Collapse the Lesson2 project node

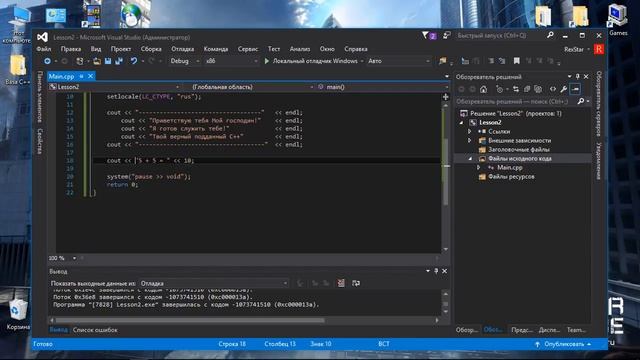pos(462,122)
